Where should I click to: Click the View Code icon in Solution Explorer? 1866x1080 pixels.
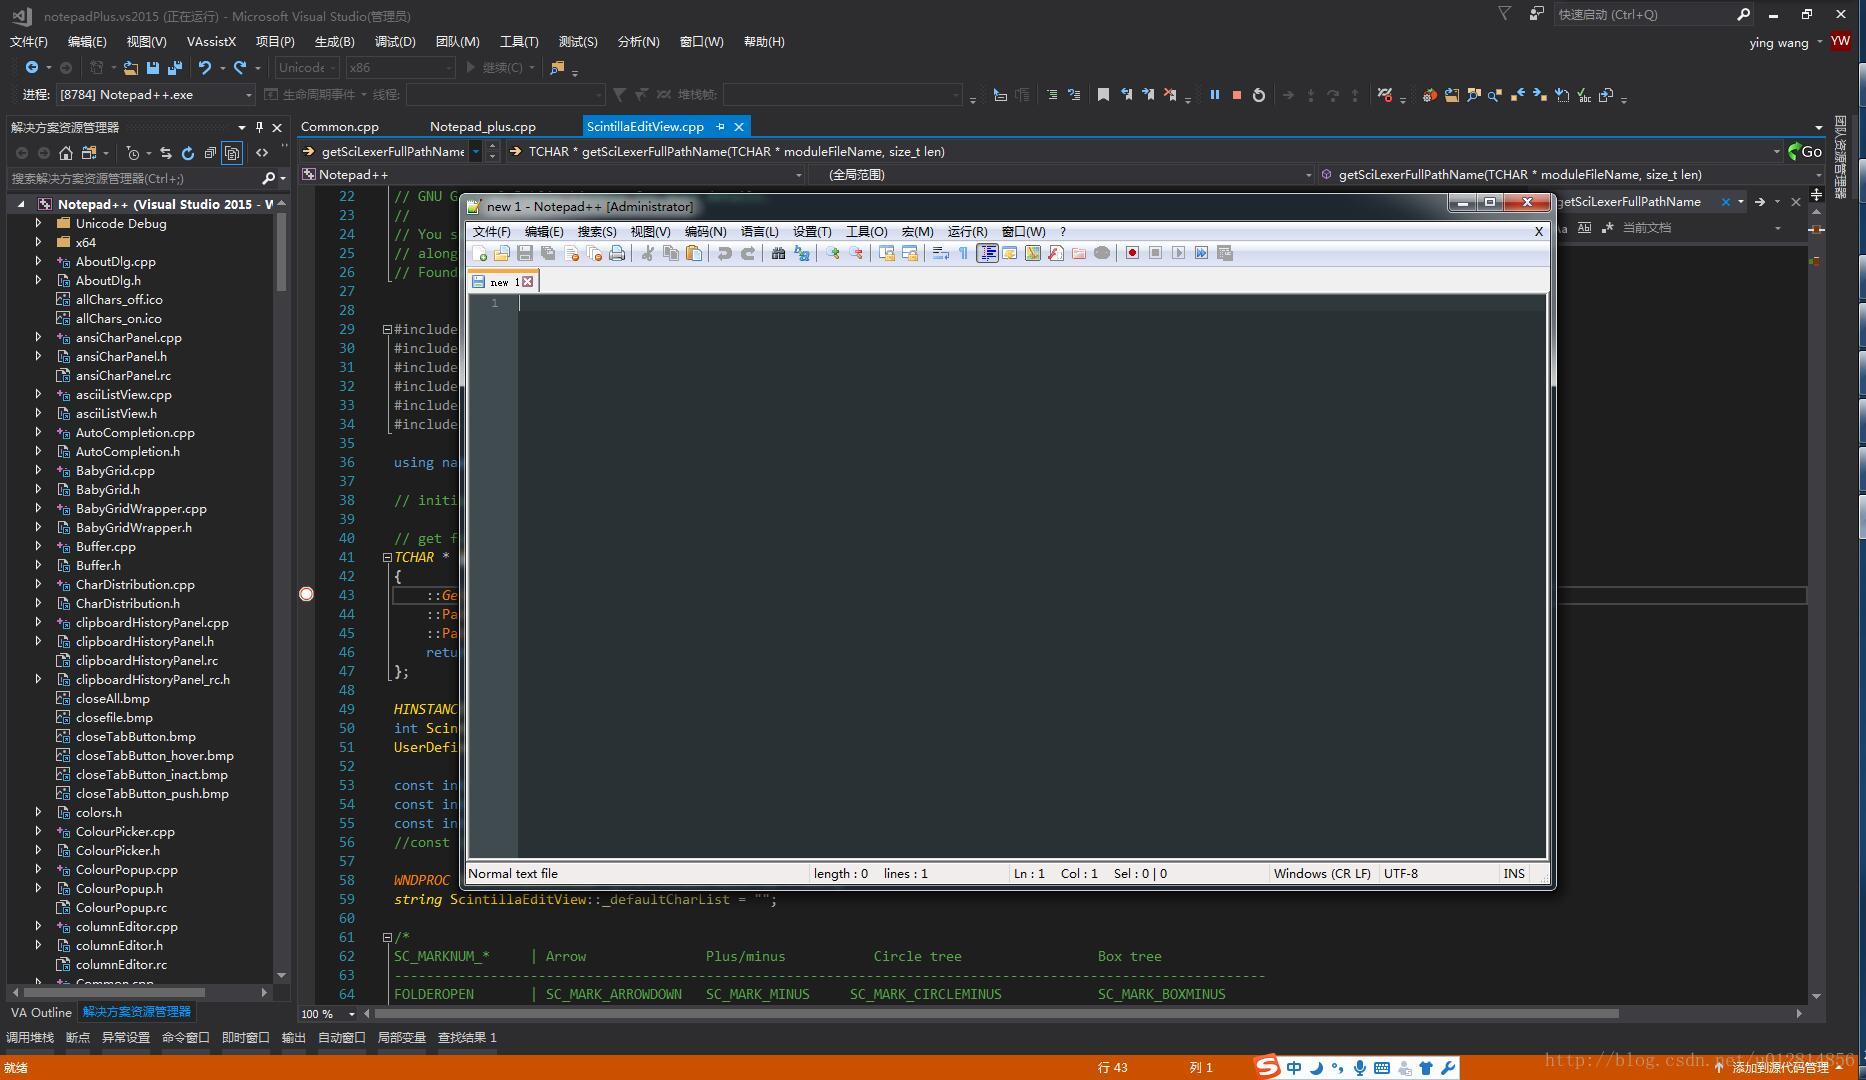tap(262, 153)
